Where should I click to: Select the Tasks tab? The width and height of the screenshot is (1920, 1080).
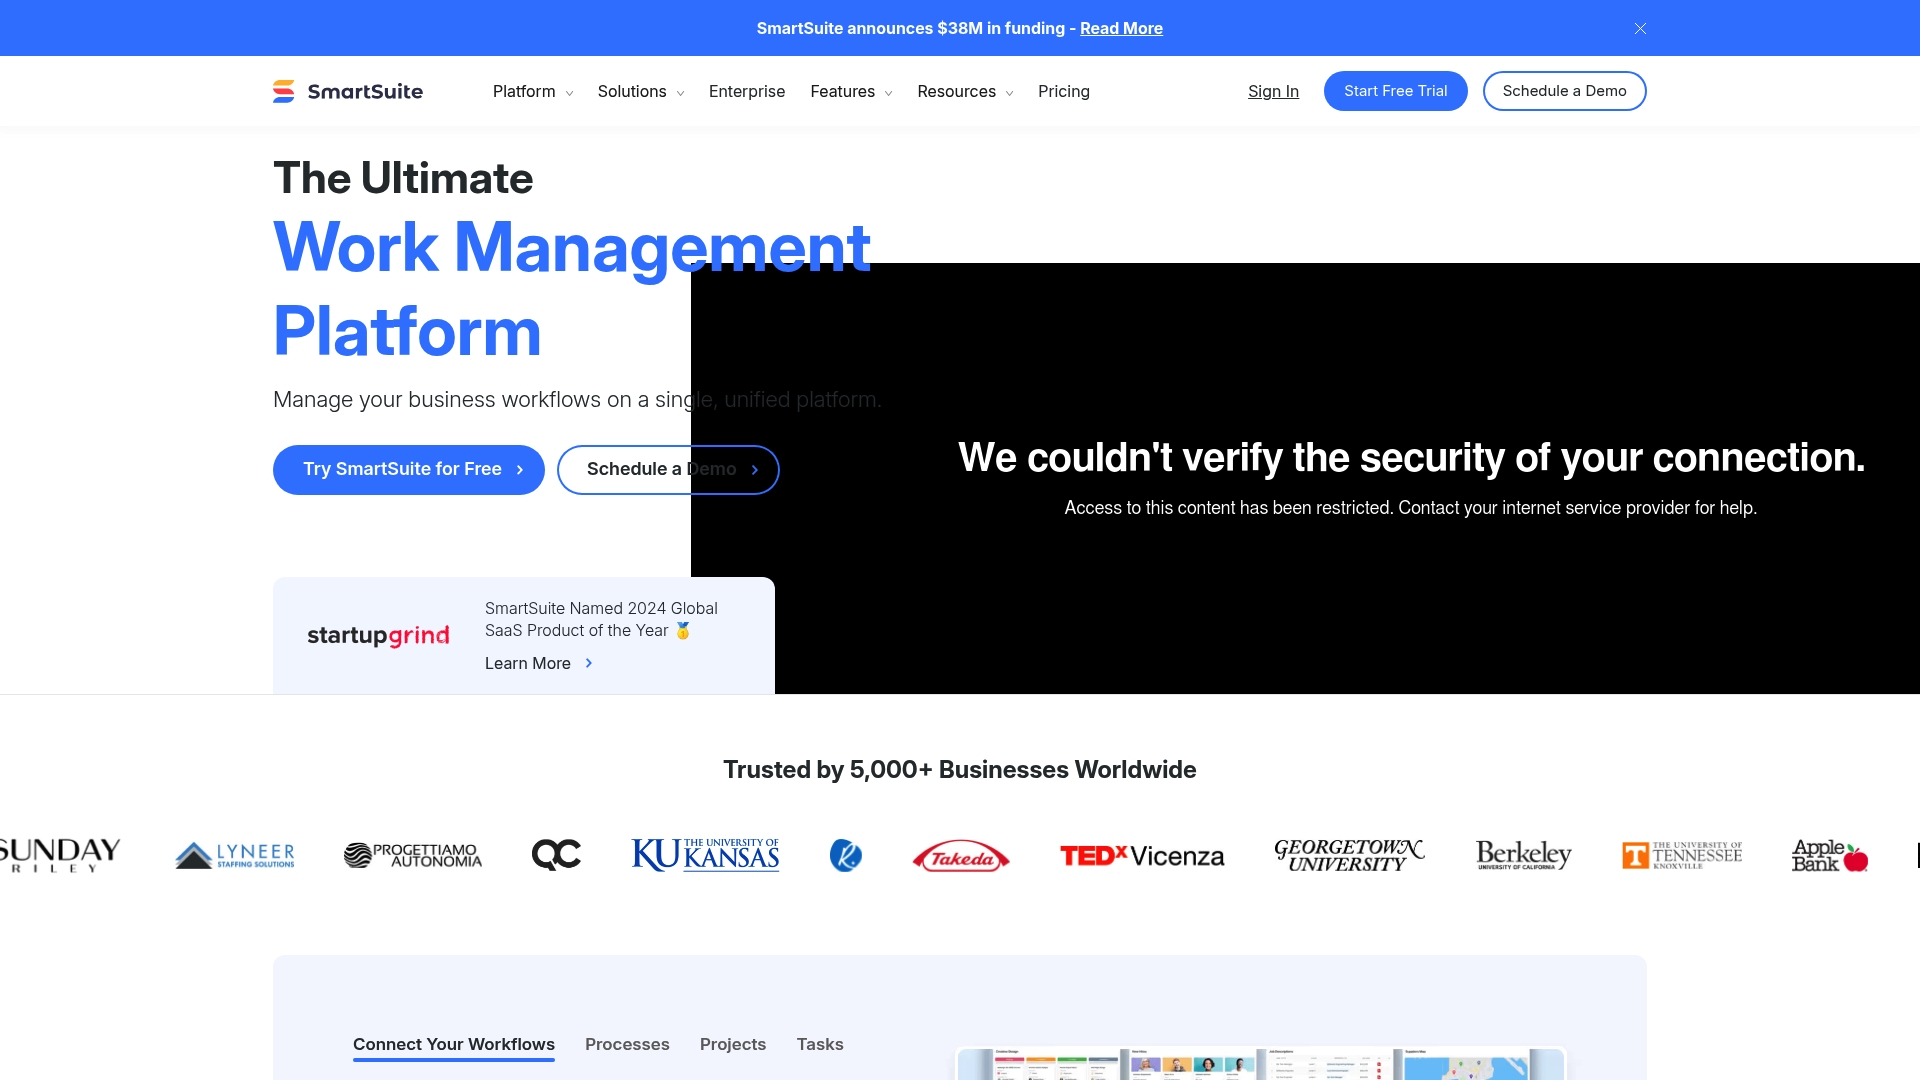coord(820,1044)
